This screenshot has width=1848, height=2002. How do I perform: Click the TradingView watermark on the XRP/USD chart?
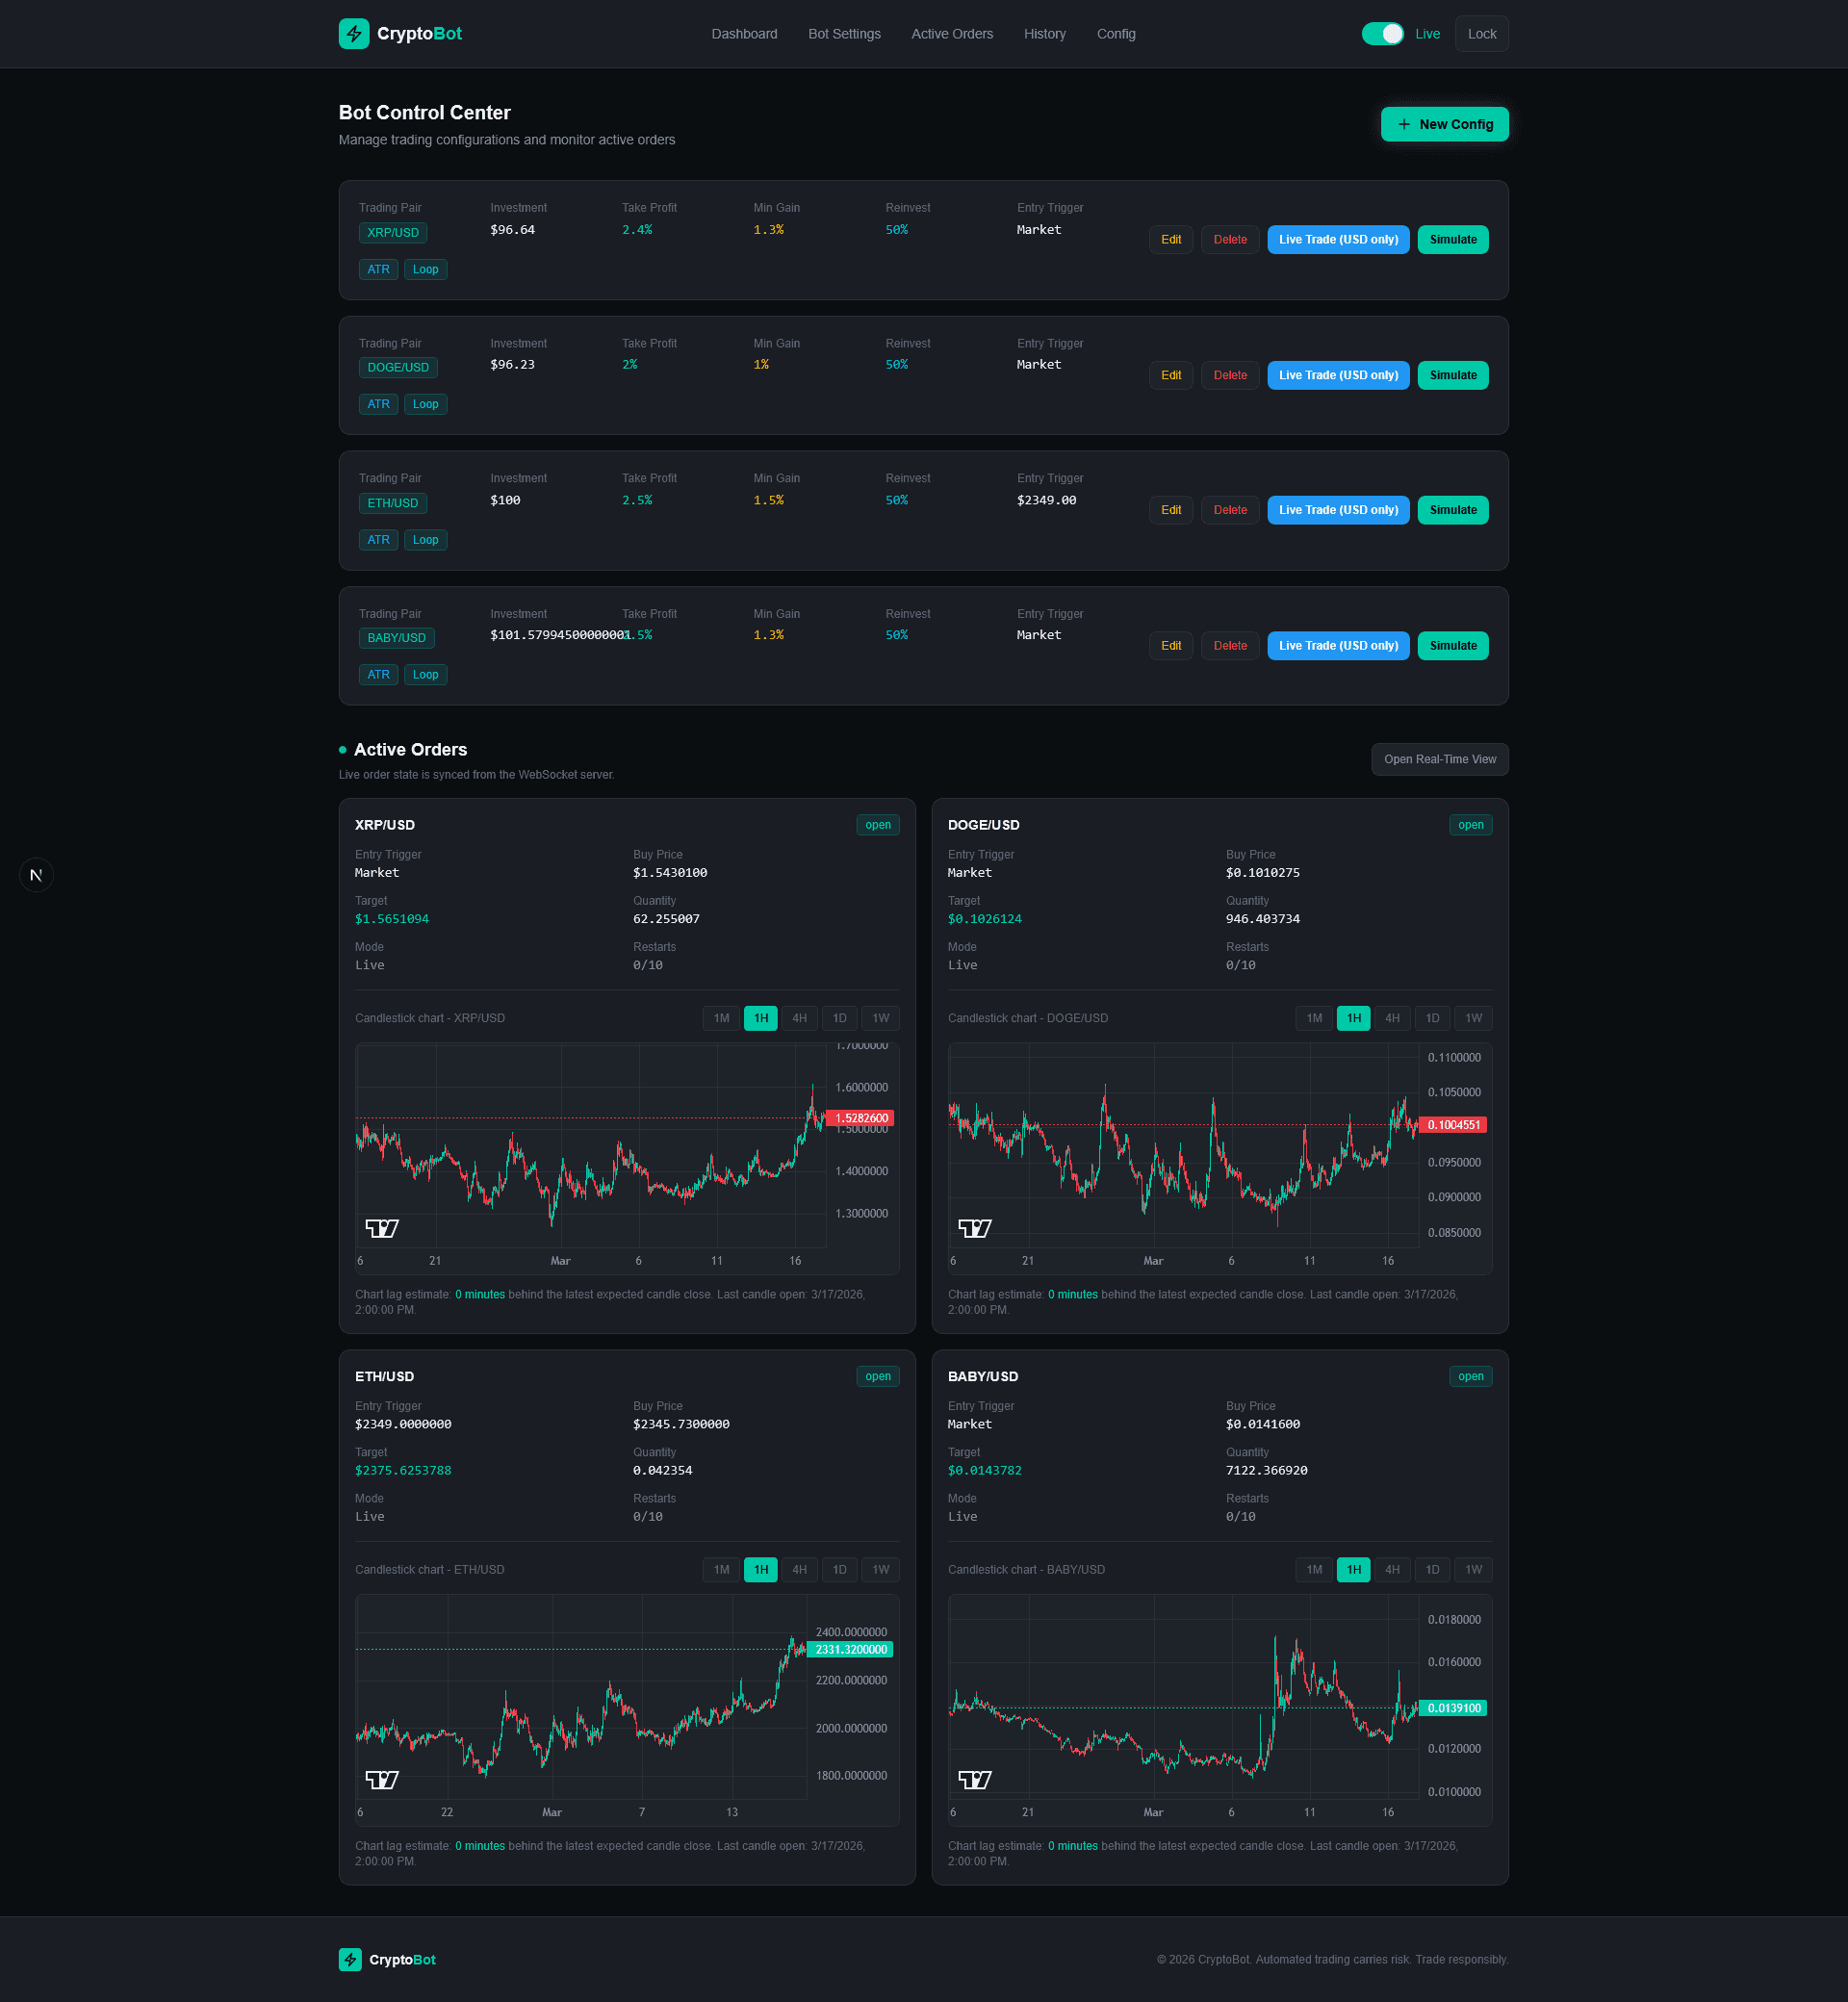click(x=383, y=1227)
